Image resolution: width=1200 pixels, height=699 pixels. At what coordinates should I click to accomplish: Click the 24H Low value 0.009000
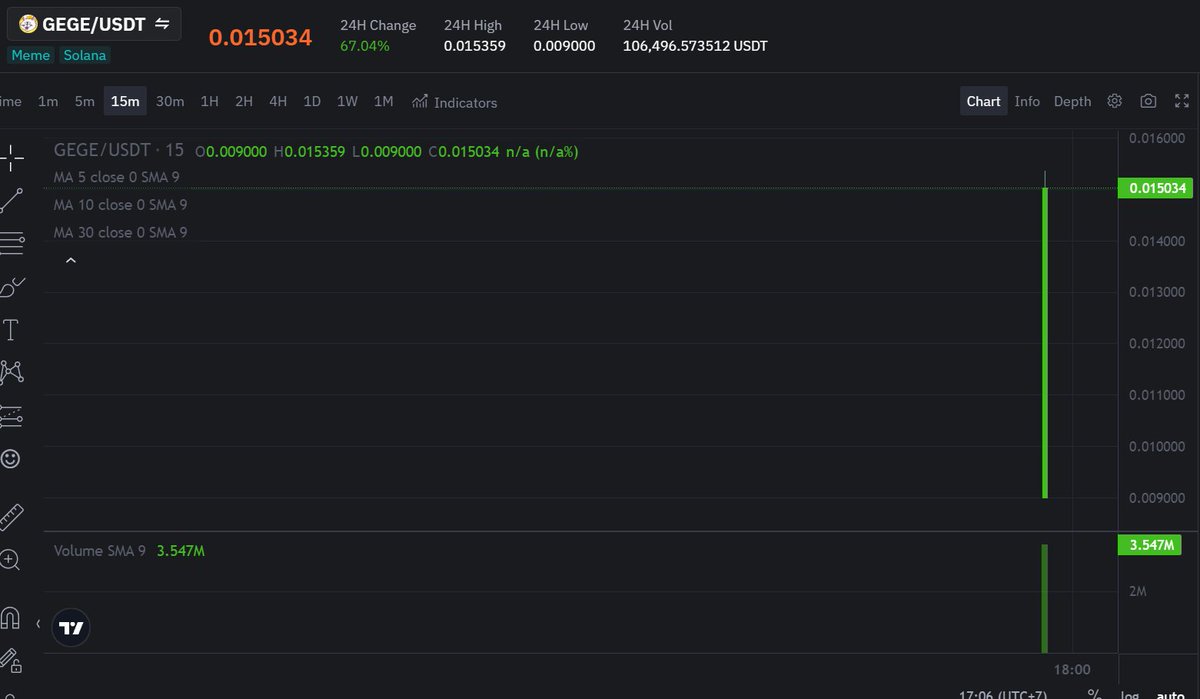tap(564, 46)
